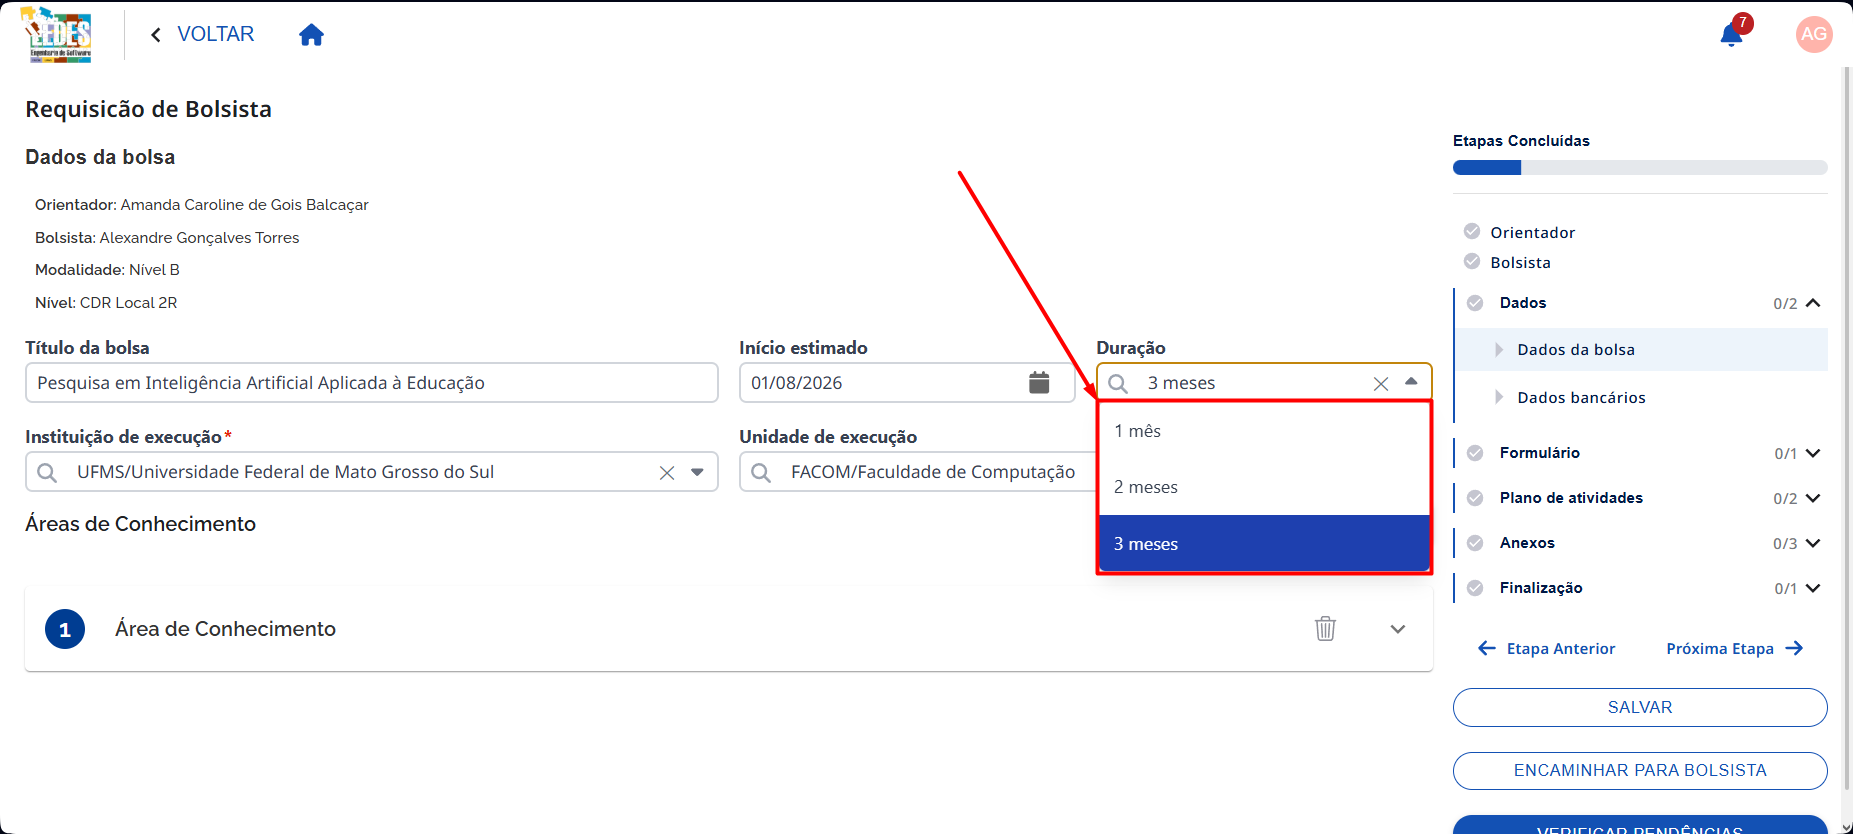Expand the Área de Conhecimento panel chevron
1853x834 pixels.
(x=1398, y=629)
